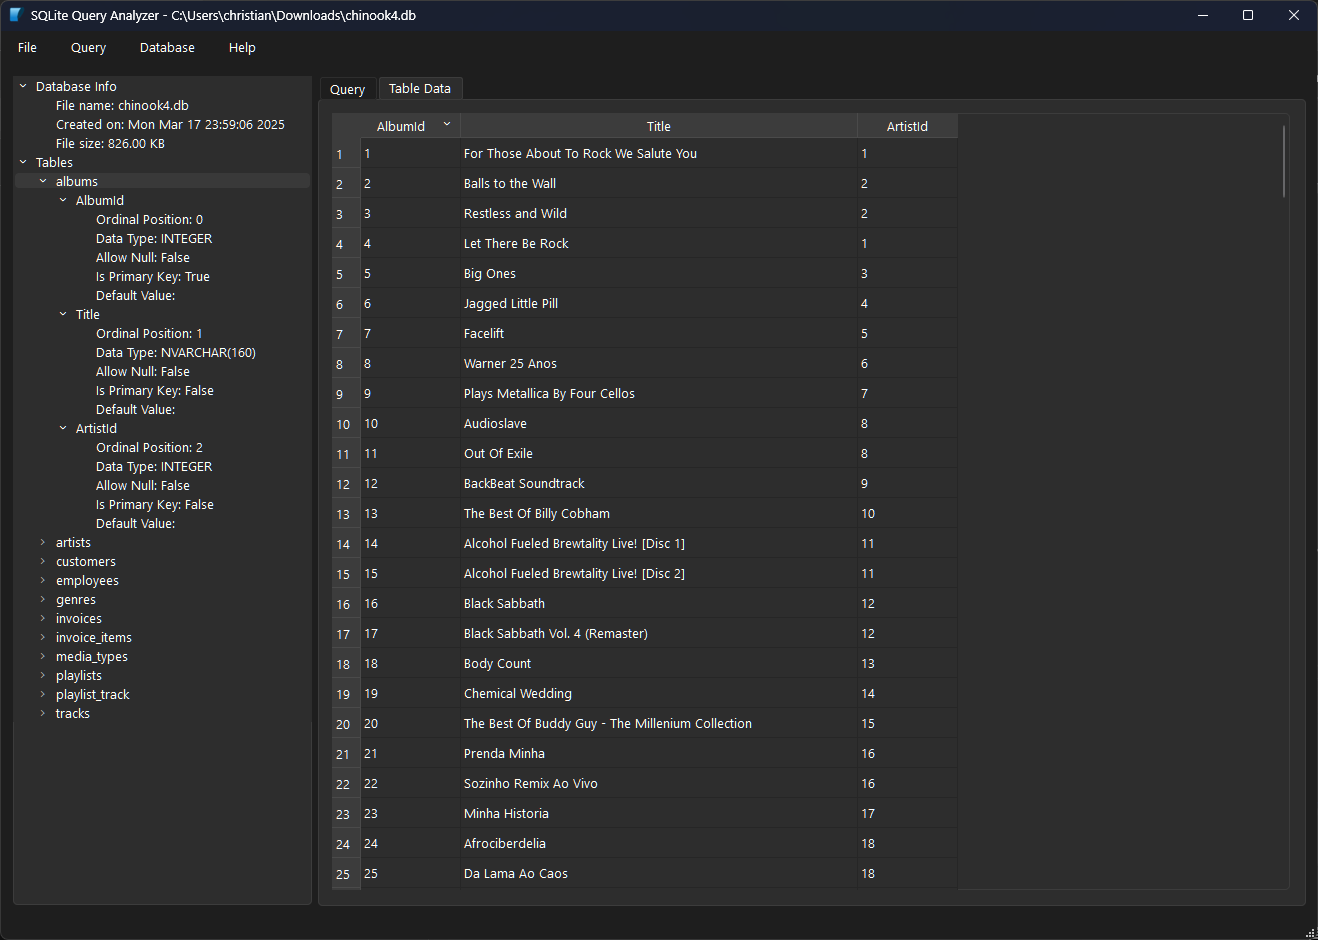
Task: Click 'Da Lama Ao Caos' cell
Action: (658, 873)
